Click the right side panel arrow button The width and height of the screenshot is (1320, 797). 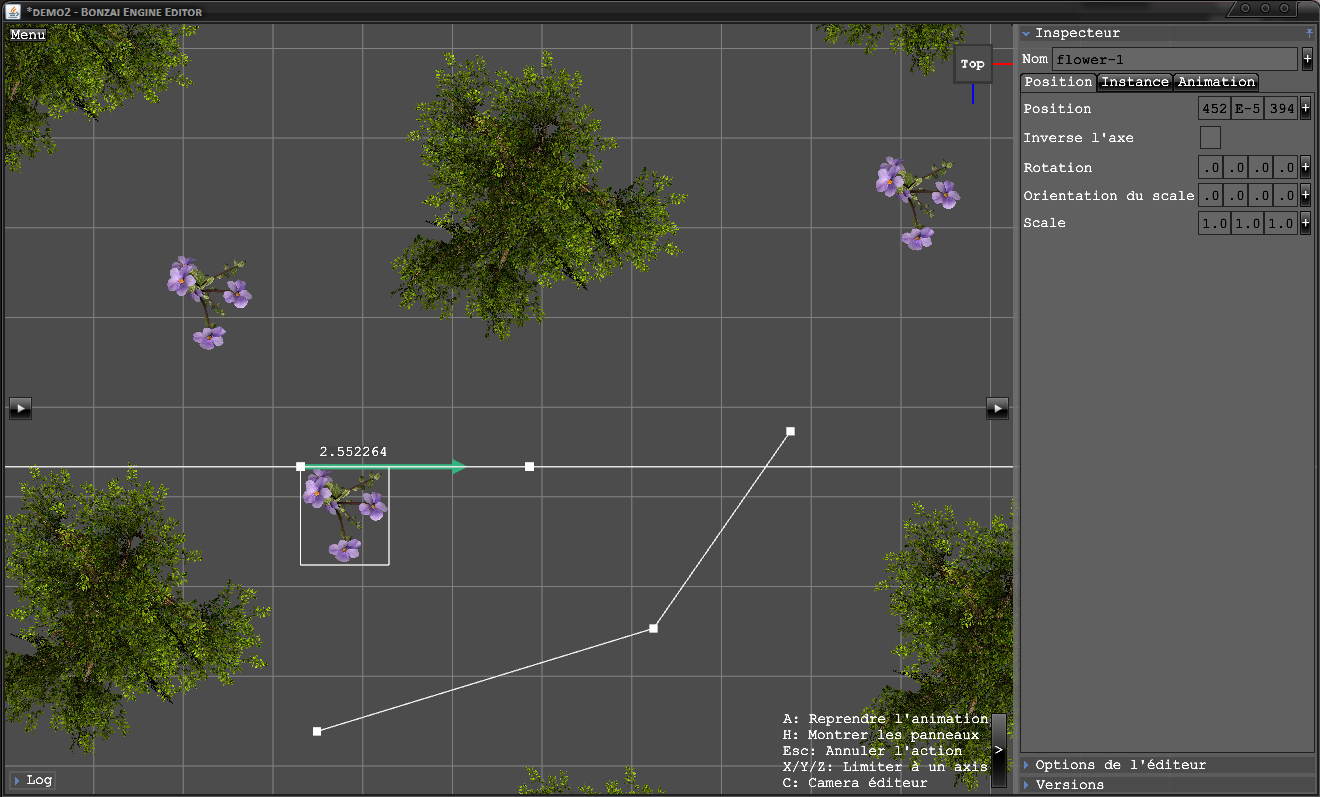[997, 407]
